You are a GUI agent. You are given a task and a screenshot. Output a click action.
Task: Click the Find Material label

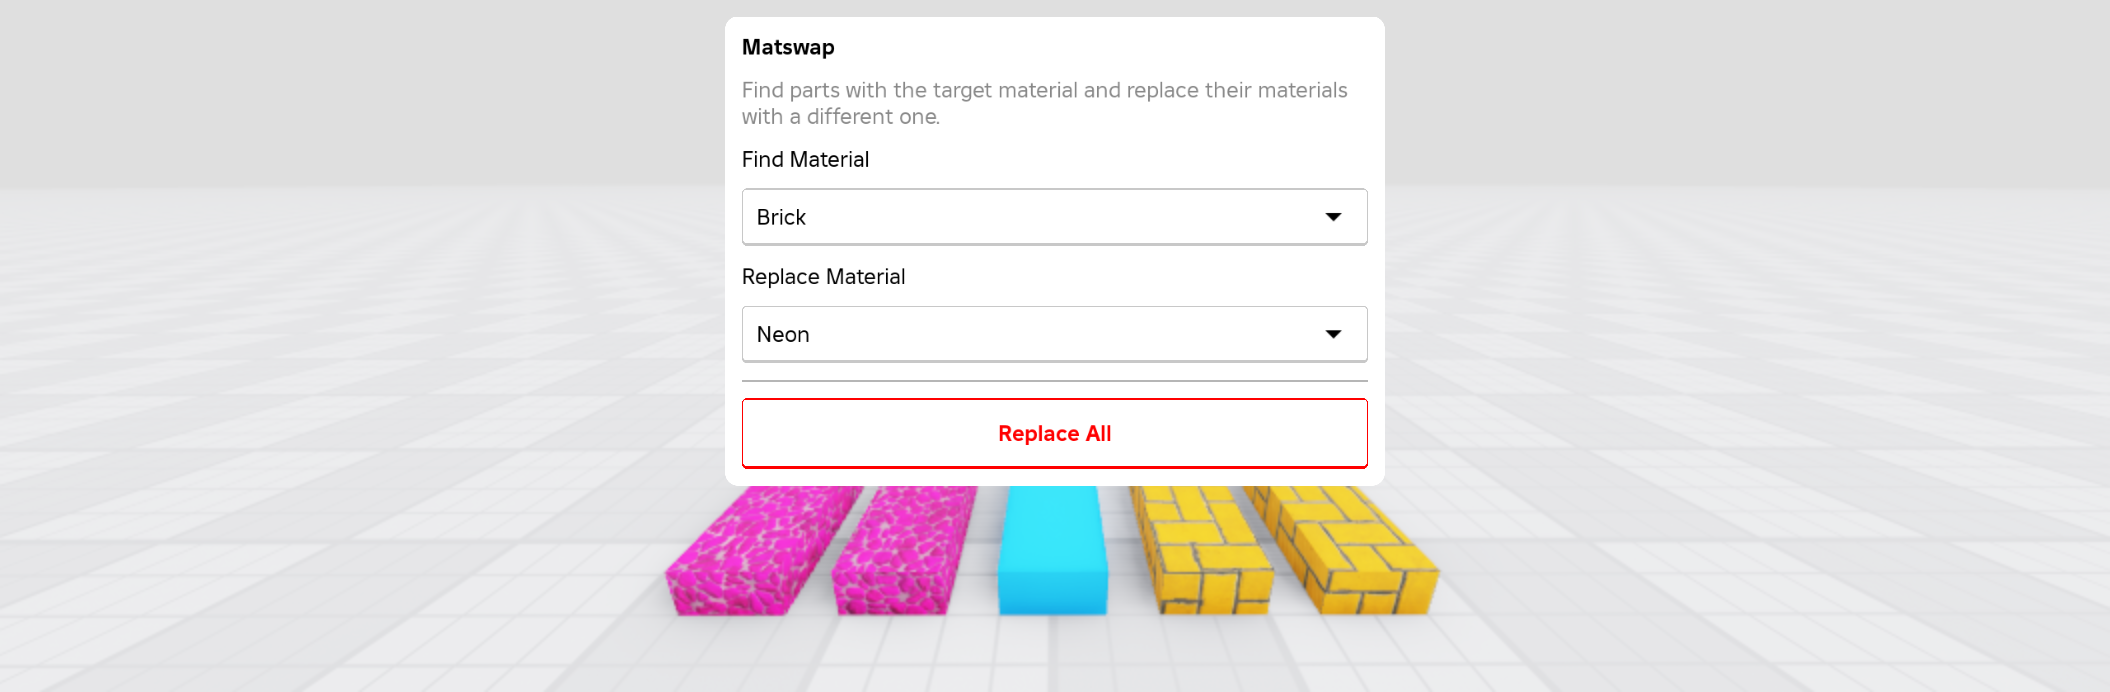coord(804,159)
